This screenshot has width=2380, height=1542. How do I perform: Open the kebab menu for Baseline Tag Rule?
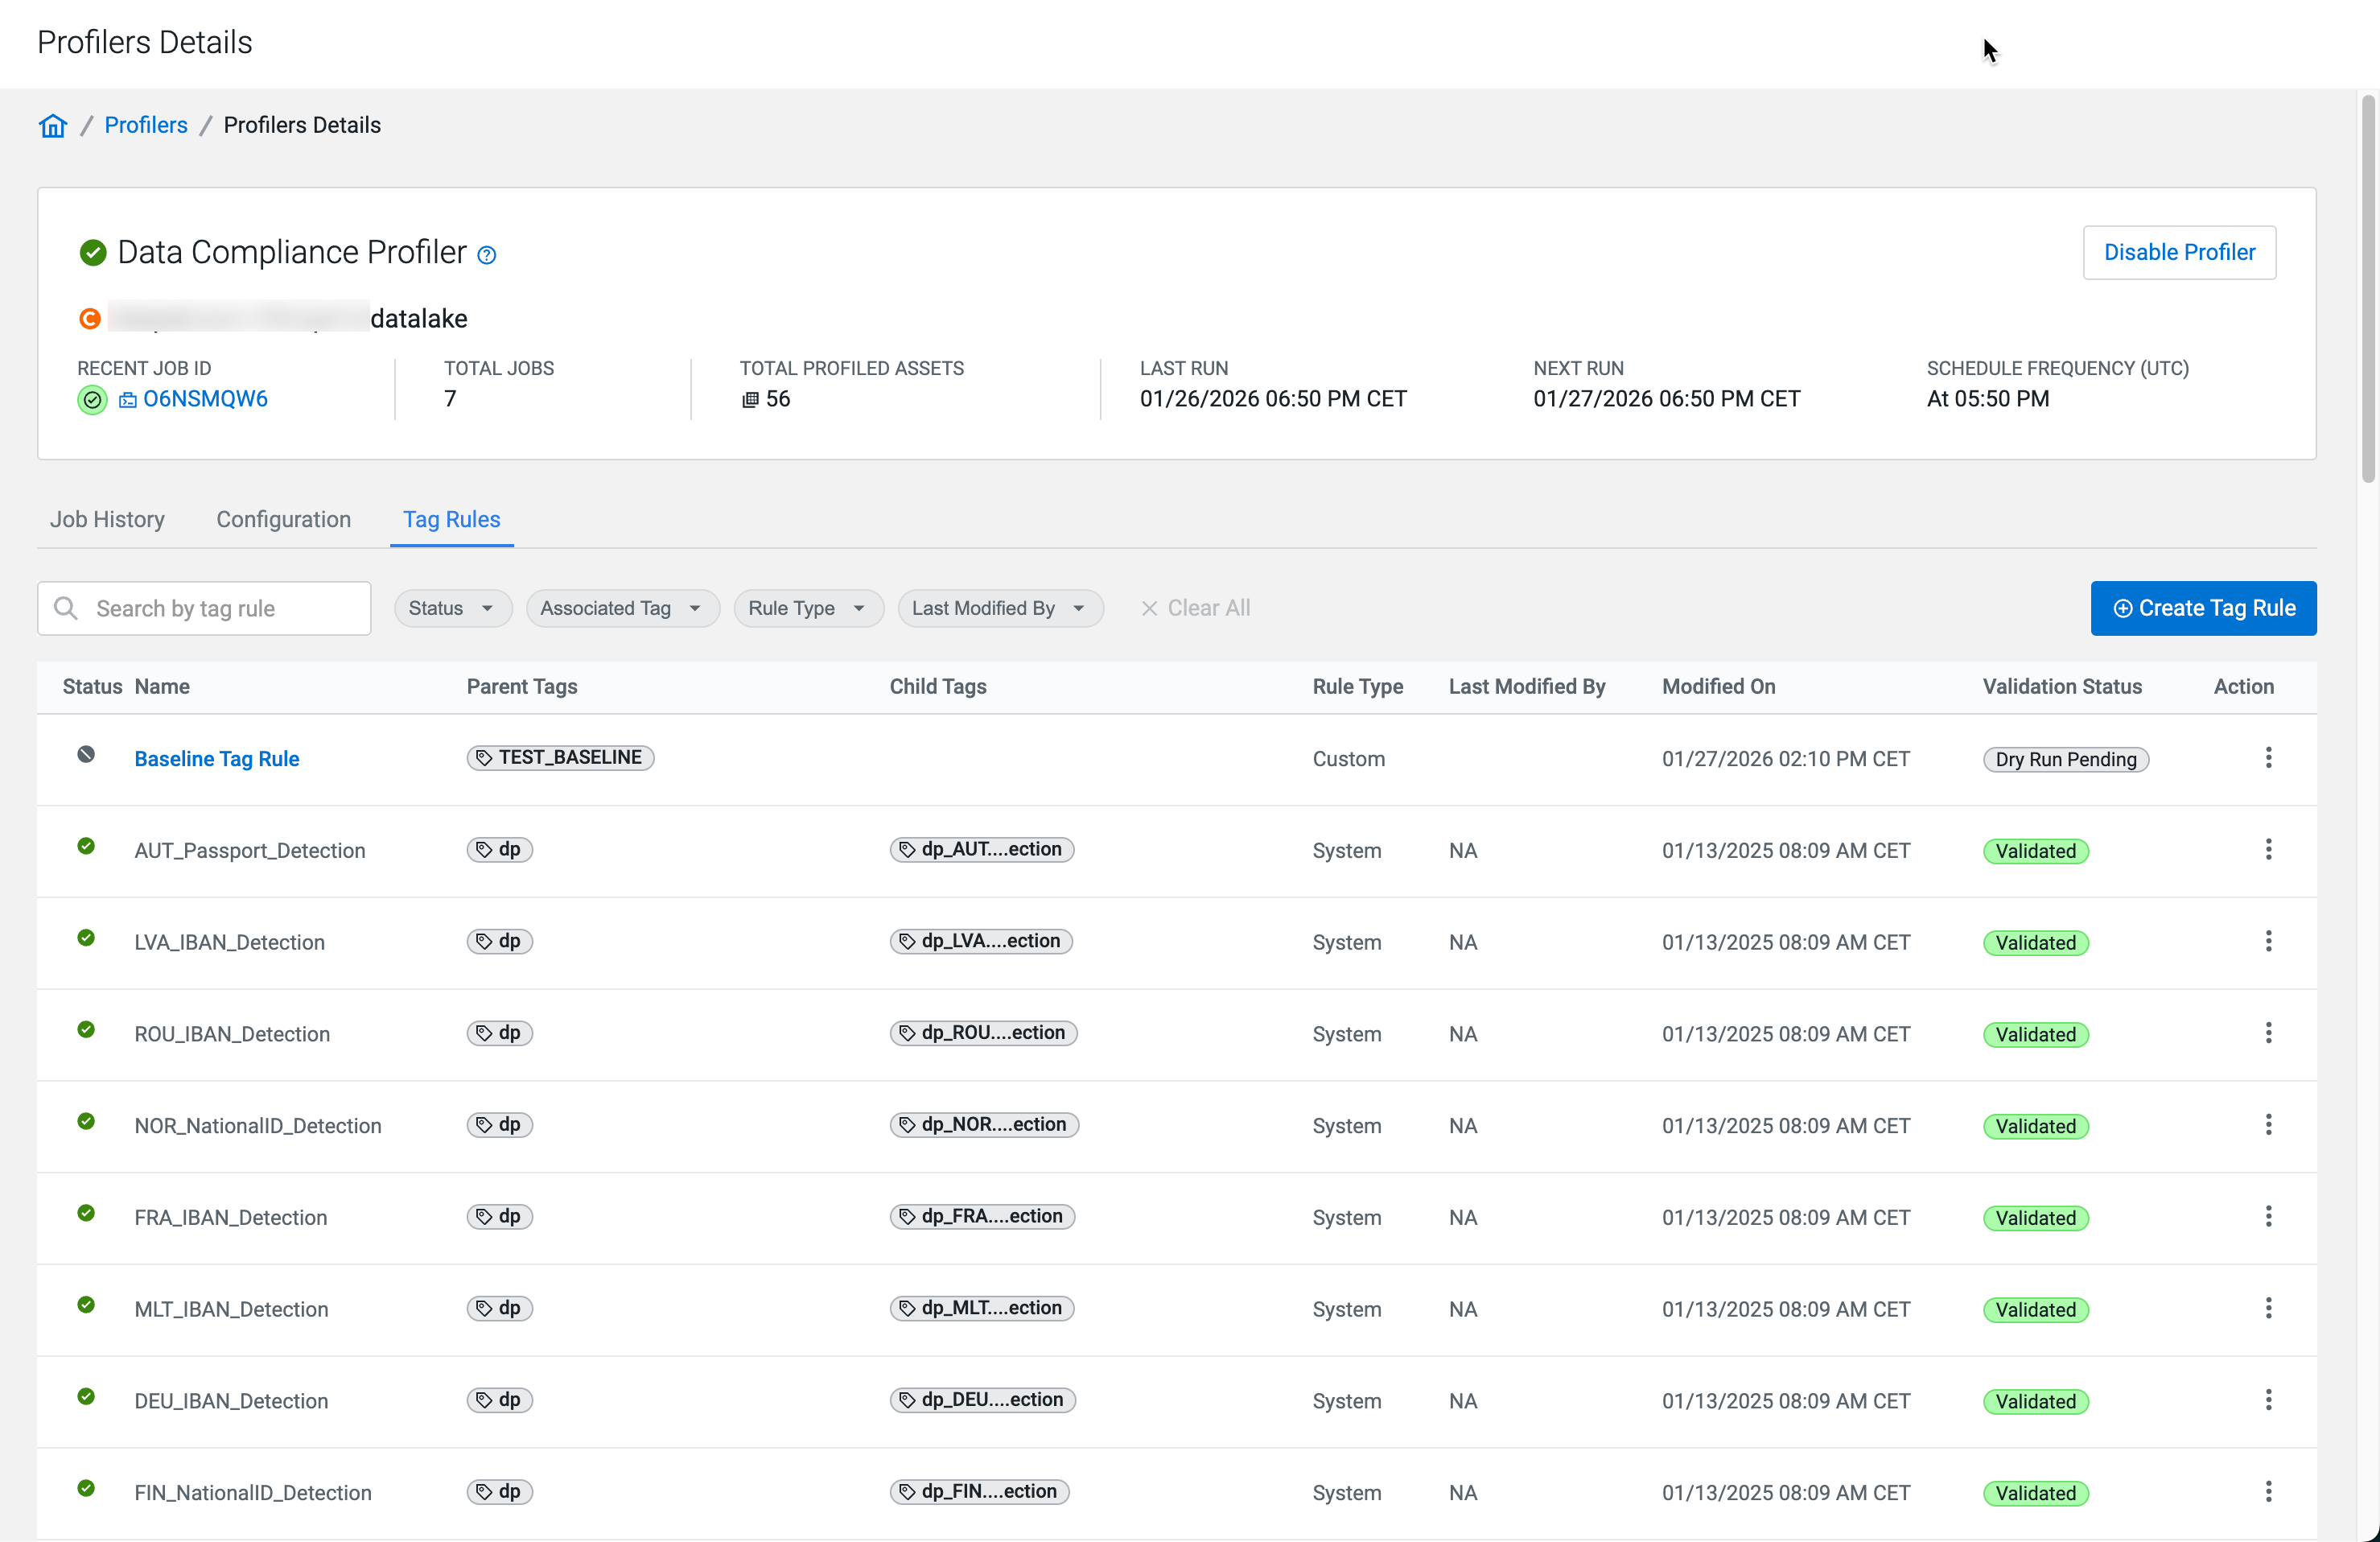point(2267,758)
